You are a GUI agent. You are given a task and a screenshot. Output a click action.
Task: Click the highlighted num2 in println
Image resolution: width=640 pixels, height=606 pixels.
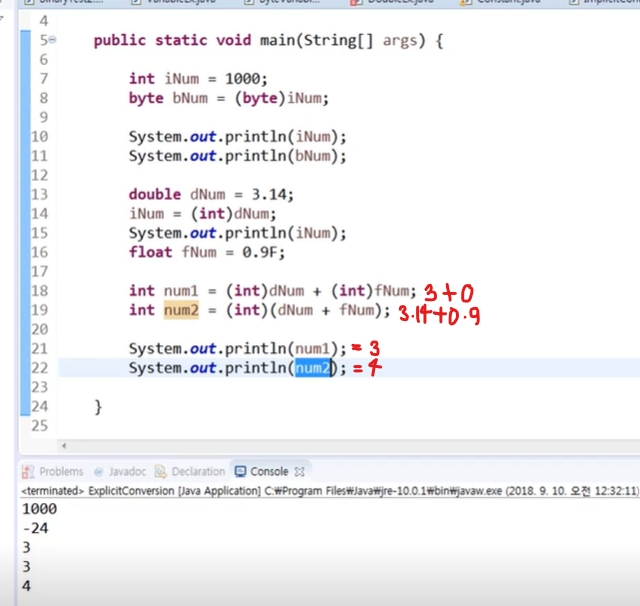click(x=313, y=368)
